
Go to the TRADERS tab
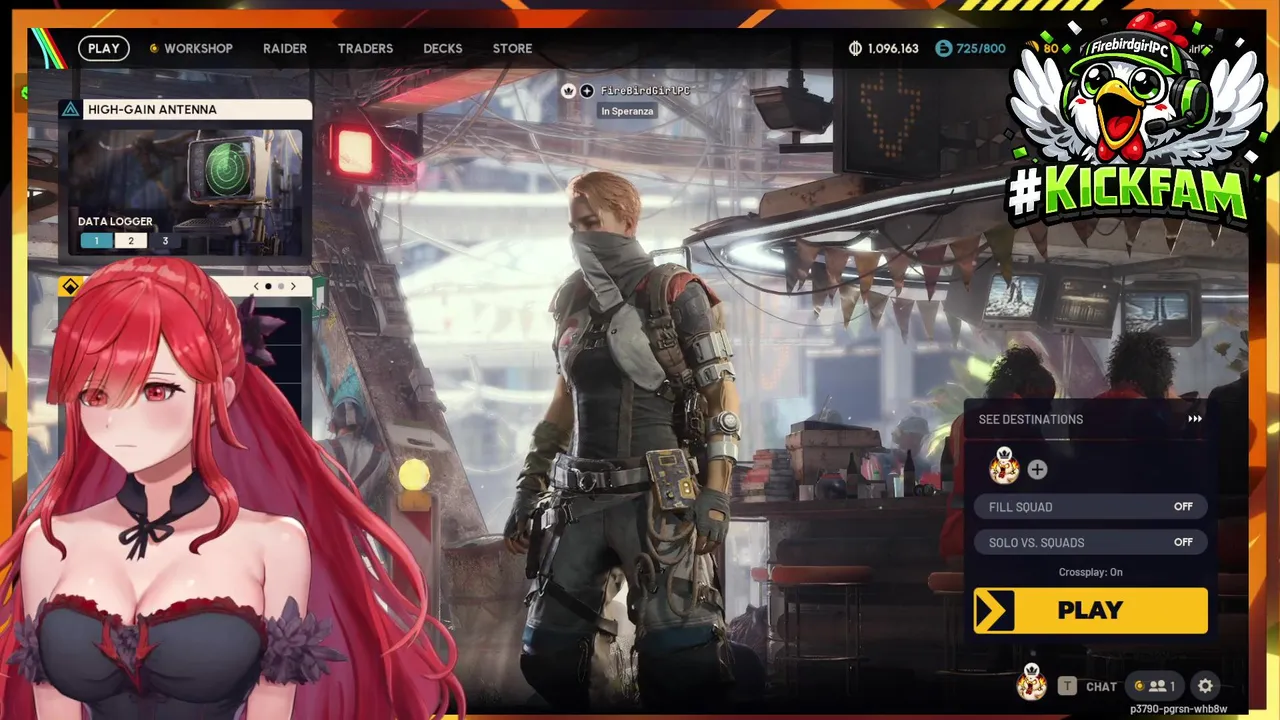tap(365, 48)
